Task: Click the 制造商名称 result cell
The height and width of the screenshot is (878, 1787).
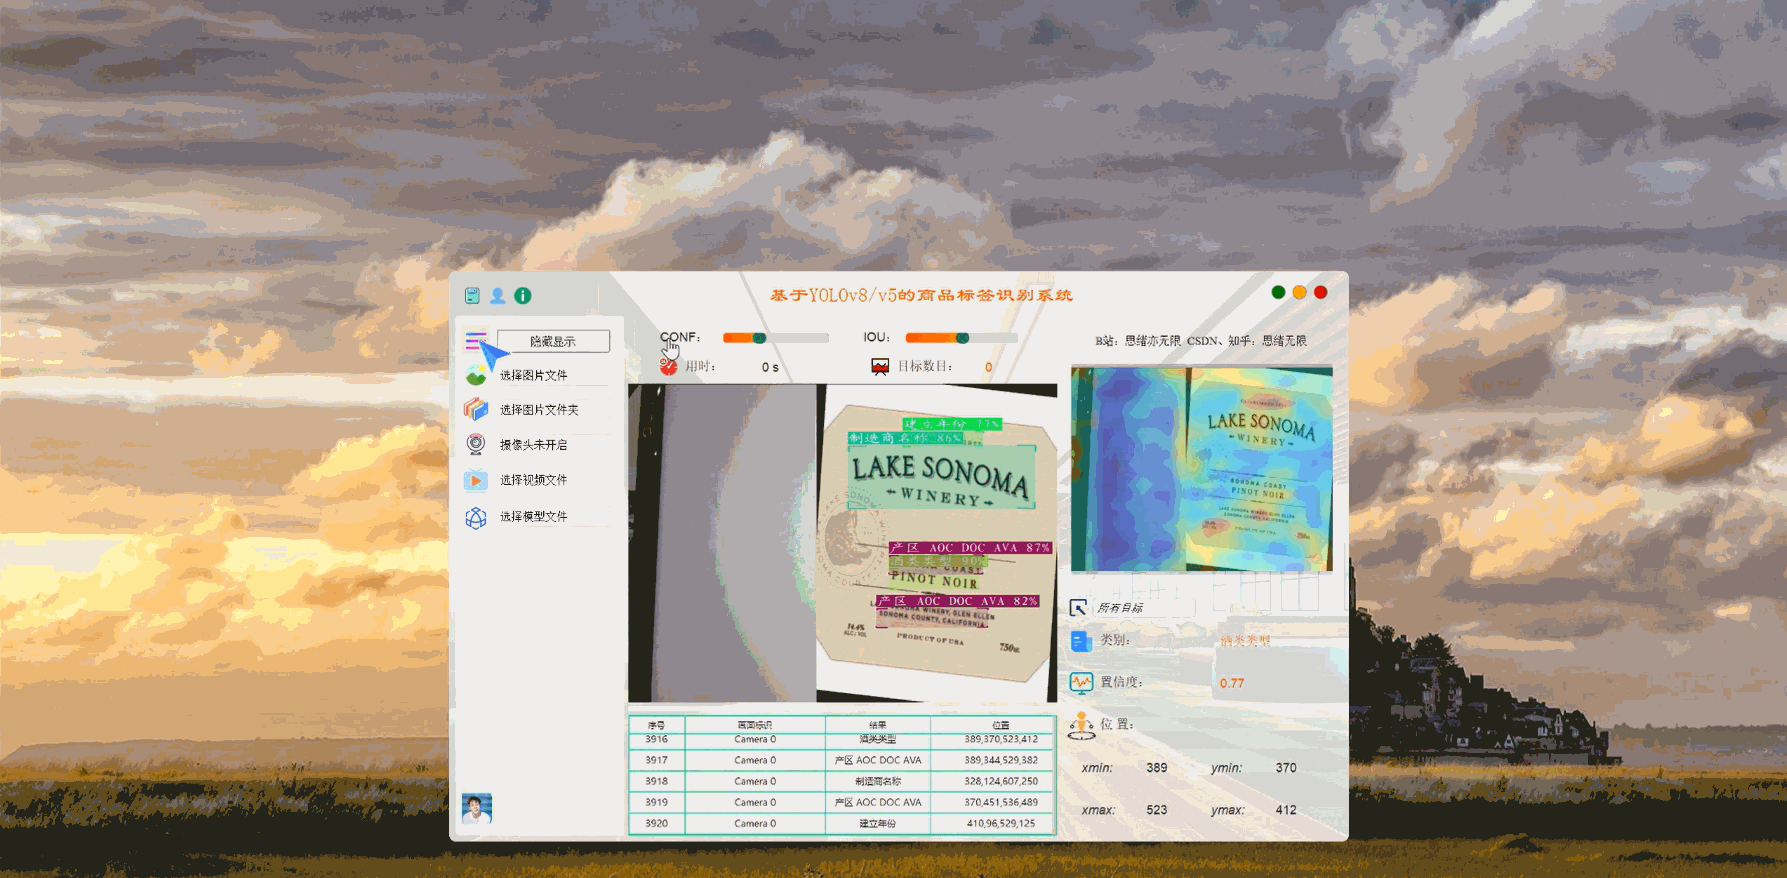Action: pyautogui.click(x=878, y=781)
